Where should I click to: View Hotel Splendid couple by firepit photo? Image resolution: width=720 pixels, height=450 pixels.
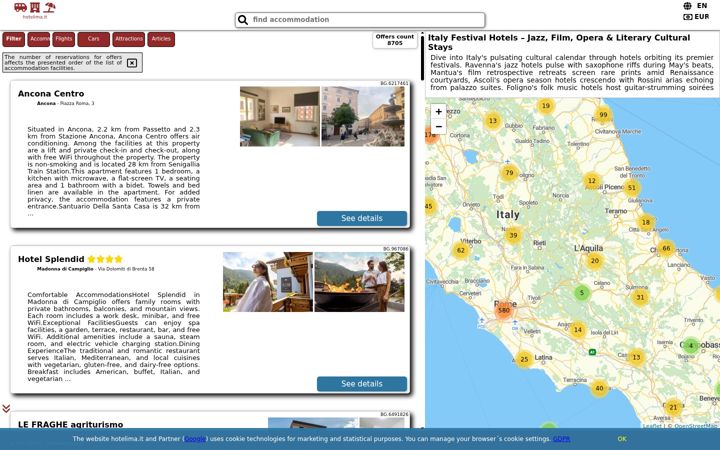point(360,282)
